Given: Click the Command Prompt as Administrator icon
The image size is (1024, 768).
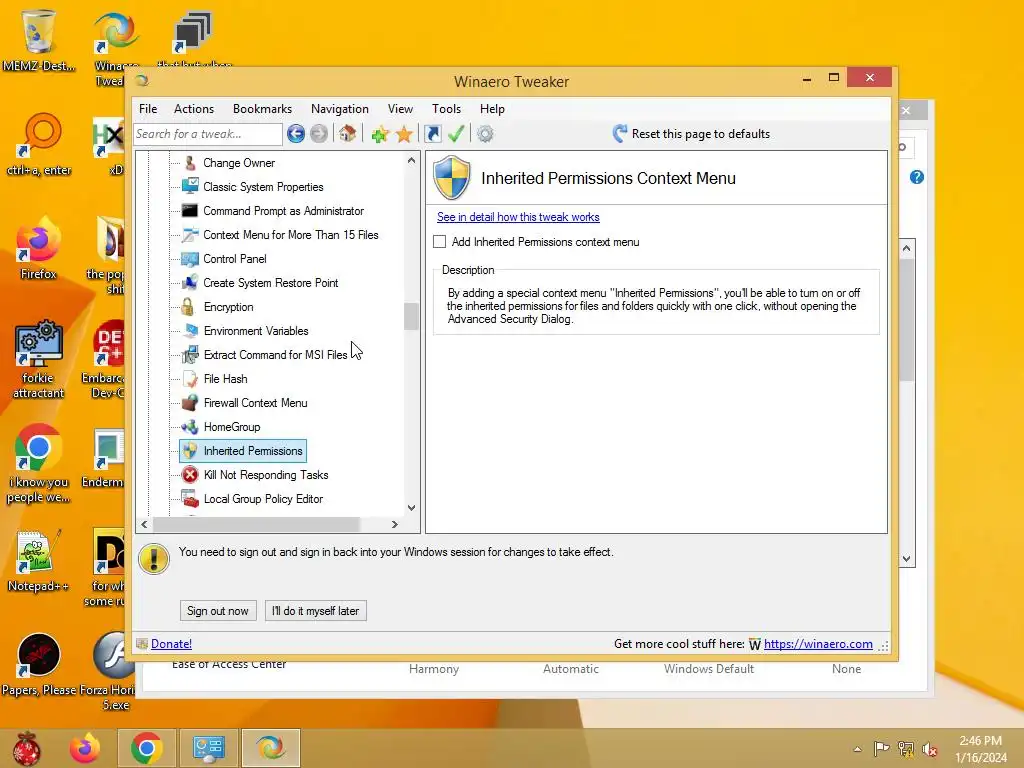Looking at the screenshot, I should tap(190, 210).
